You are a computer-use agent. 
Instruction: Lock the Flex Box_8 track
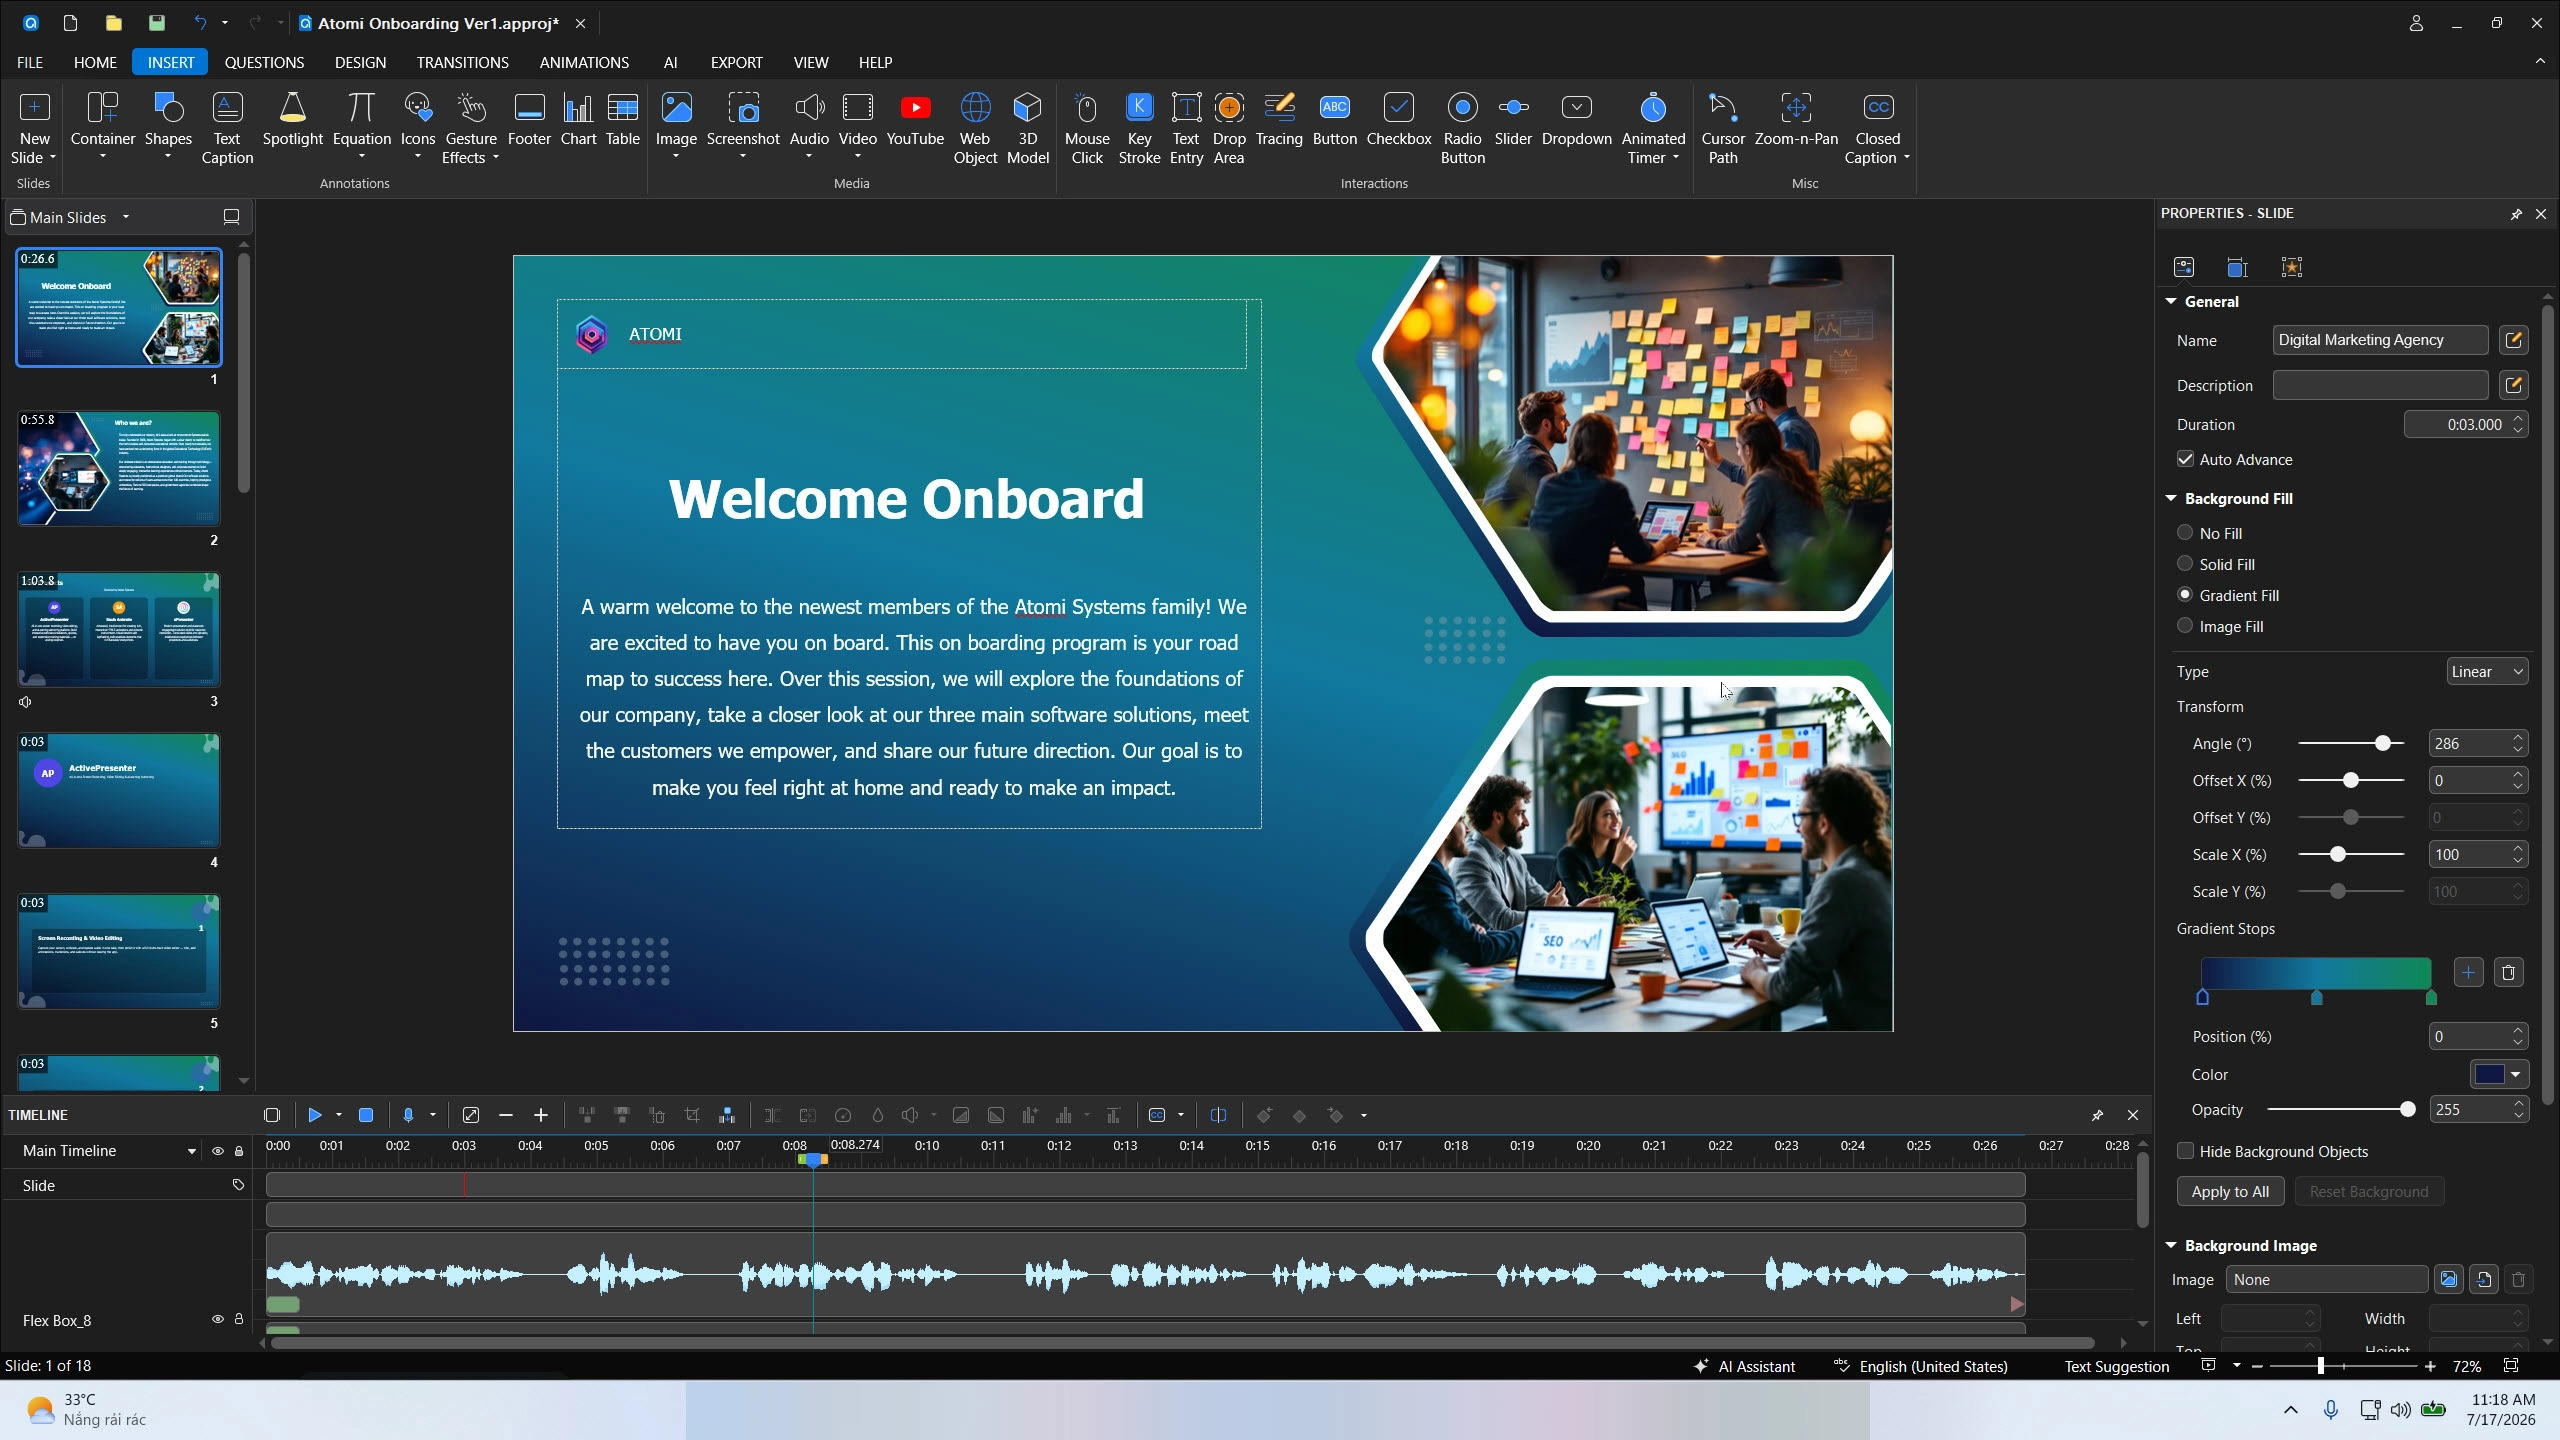pos(239,1320)
